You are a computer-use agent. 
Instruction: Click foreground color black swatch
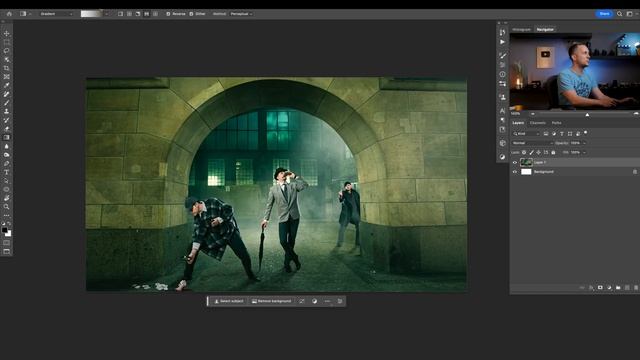point(5,230)
